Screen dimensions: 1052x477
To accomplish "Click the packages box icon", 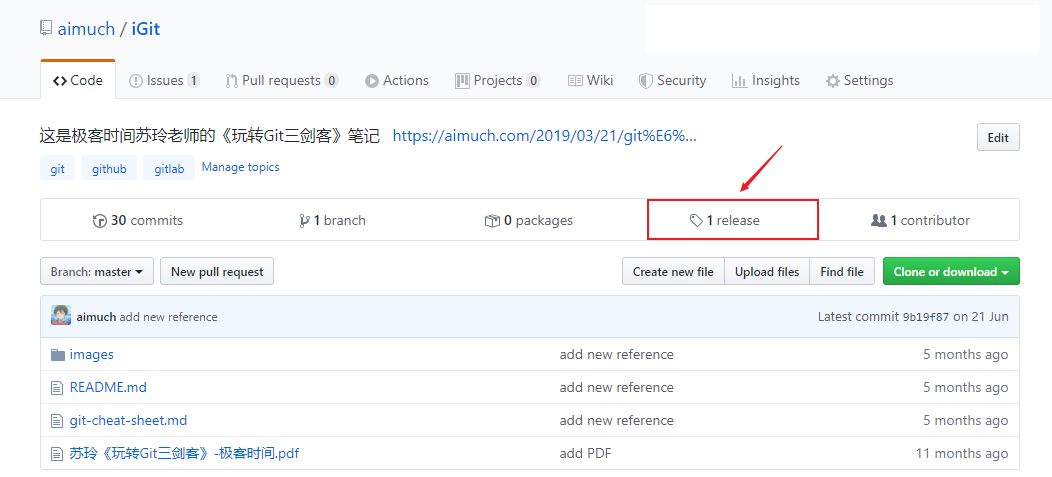I will [x=492, y=221].
